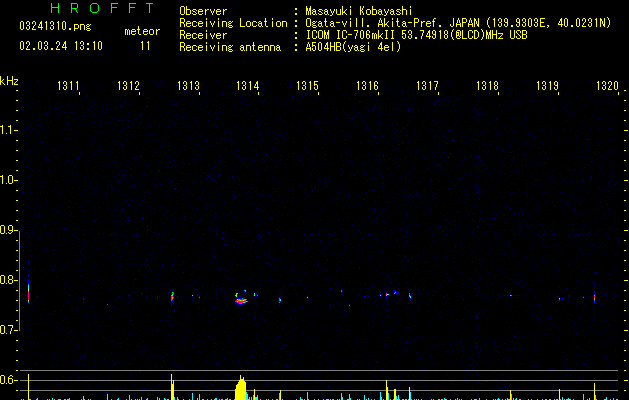This screenshot has height=400, width=629.
Task: Click the 0.7 kHz frequency label
Action: (8, 330)
